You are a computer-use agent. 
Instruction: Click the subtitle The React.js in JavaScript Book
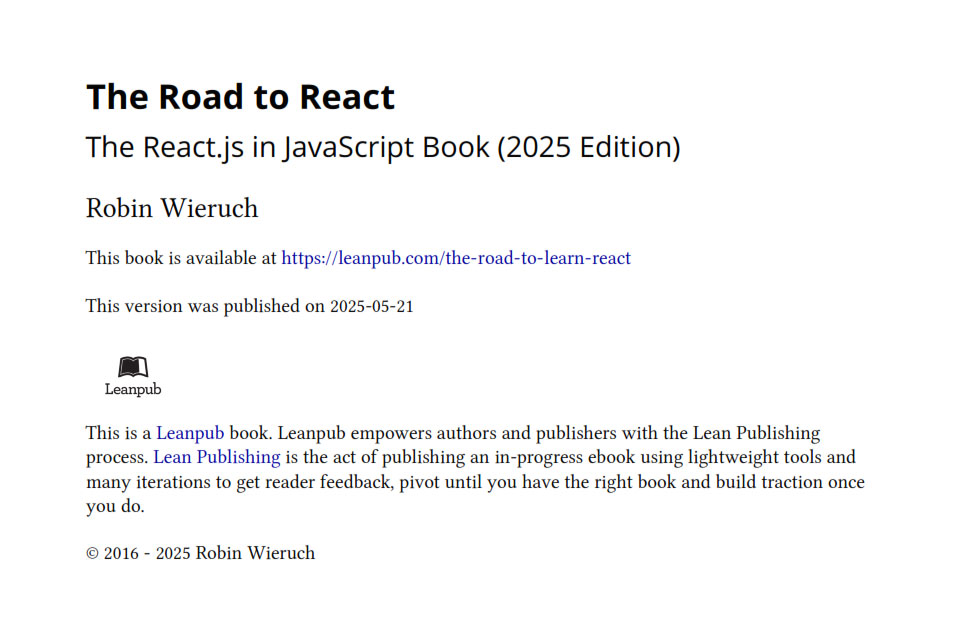tap(383, 148)
